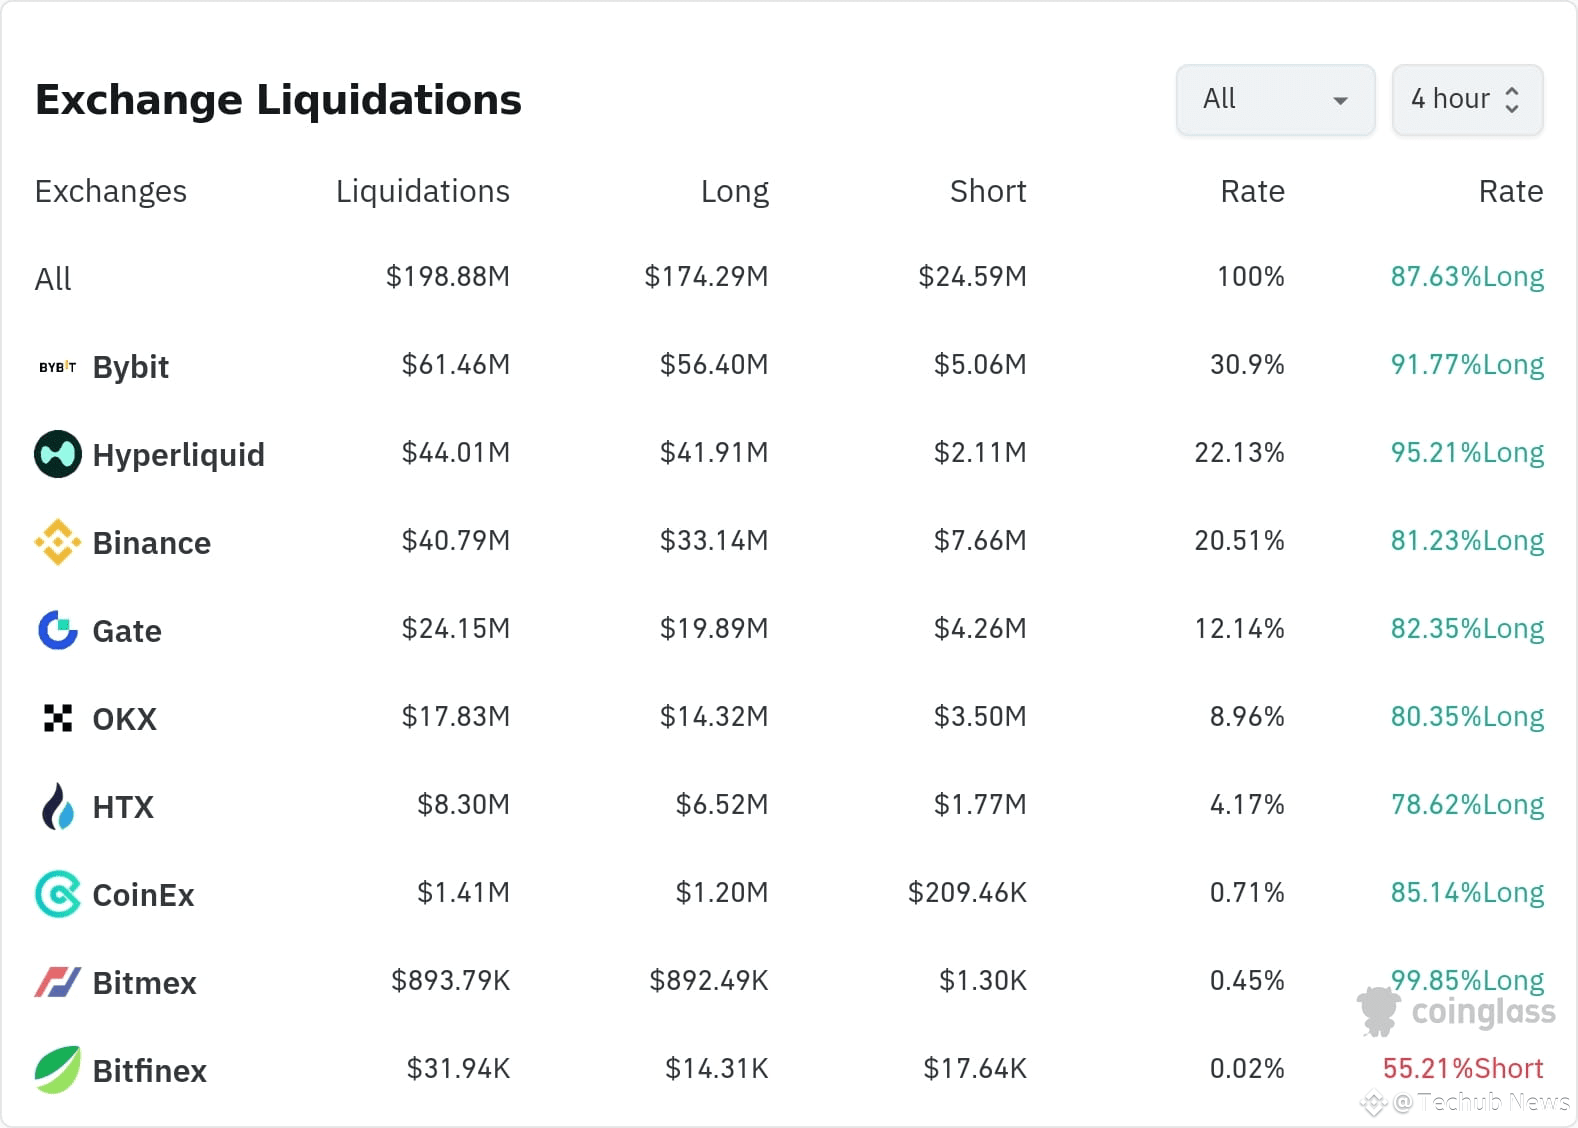This screenshot has width=1578, height=1128.
Task: Click the Bitmex logo icon
Action: pos(58,982)
